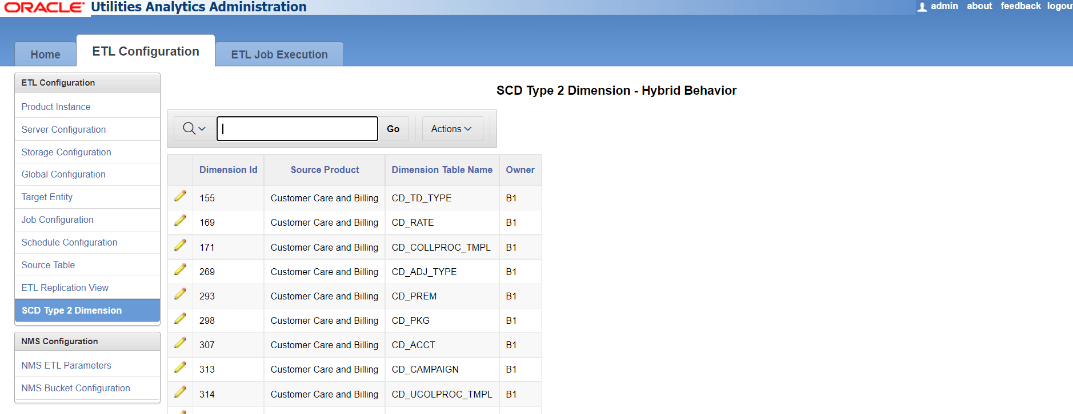
Task: Go to Storage Configuration
Action: (66, 152)
